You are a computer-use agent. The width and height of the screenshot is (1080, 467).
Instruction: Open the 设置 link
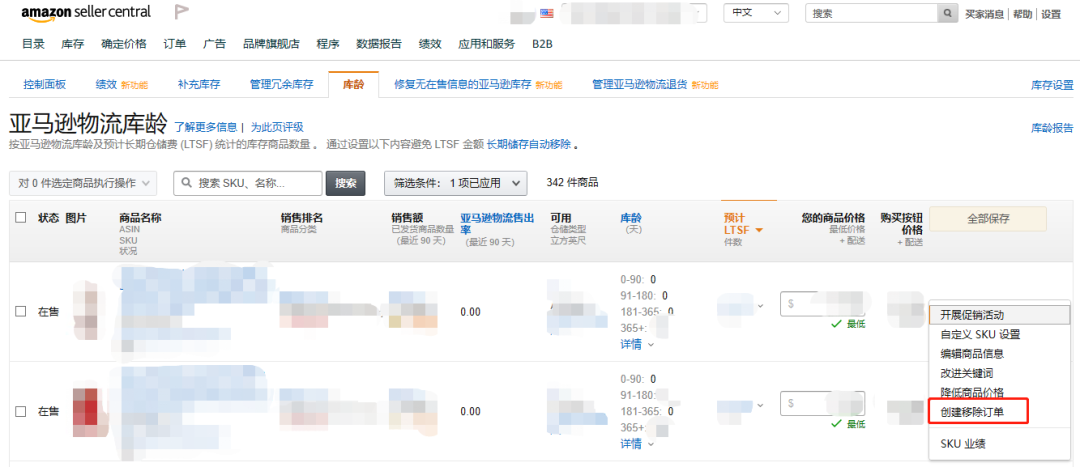(1051, 14)
